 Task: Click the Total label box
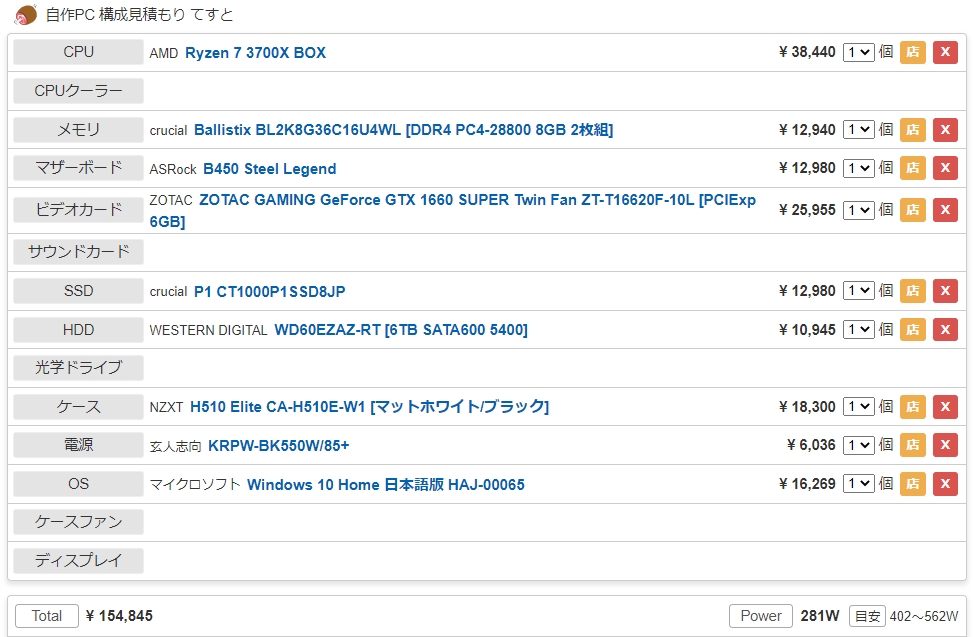[x=47, y=616]
